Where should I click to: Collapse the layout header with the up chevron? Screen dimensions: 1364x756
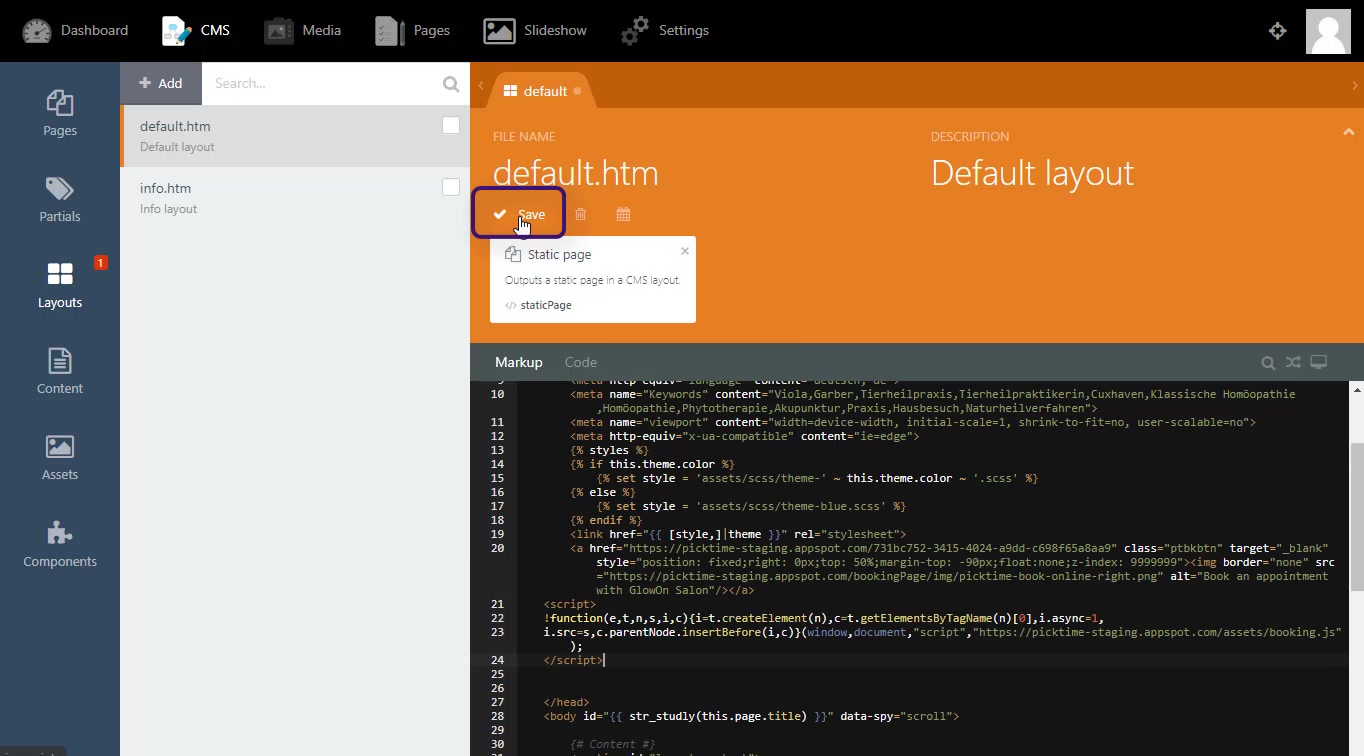pos(1346,132)
